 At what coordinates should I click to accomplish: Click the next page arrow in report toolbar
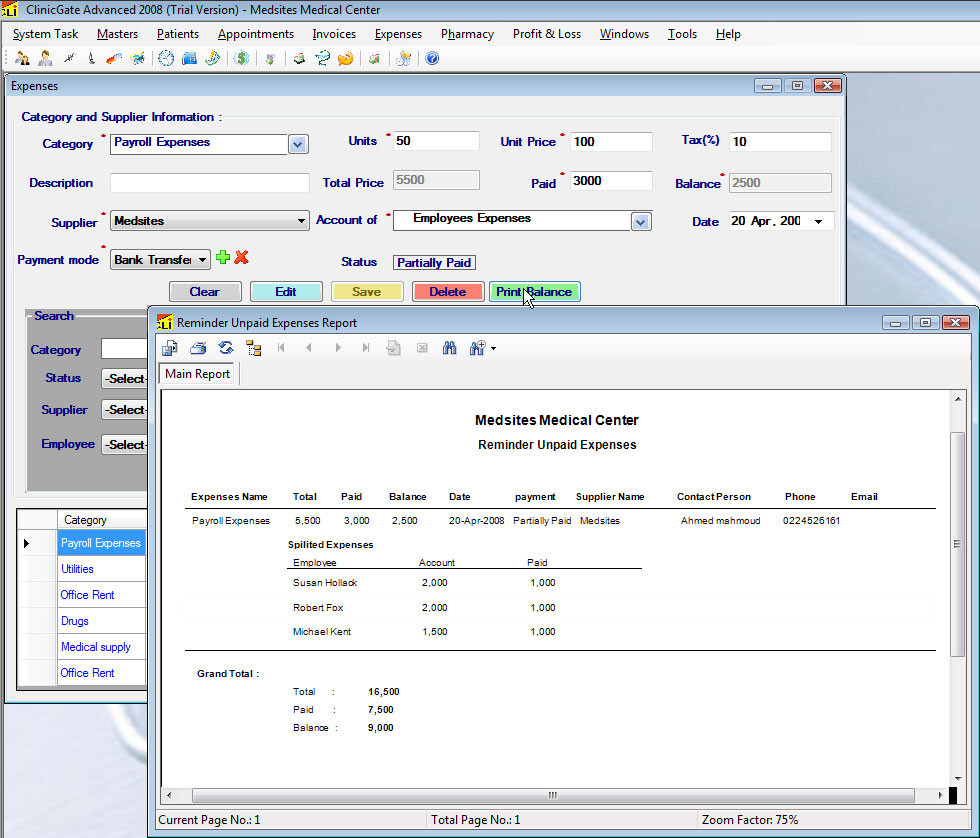click(x=338, y=348)
